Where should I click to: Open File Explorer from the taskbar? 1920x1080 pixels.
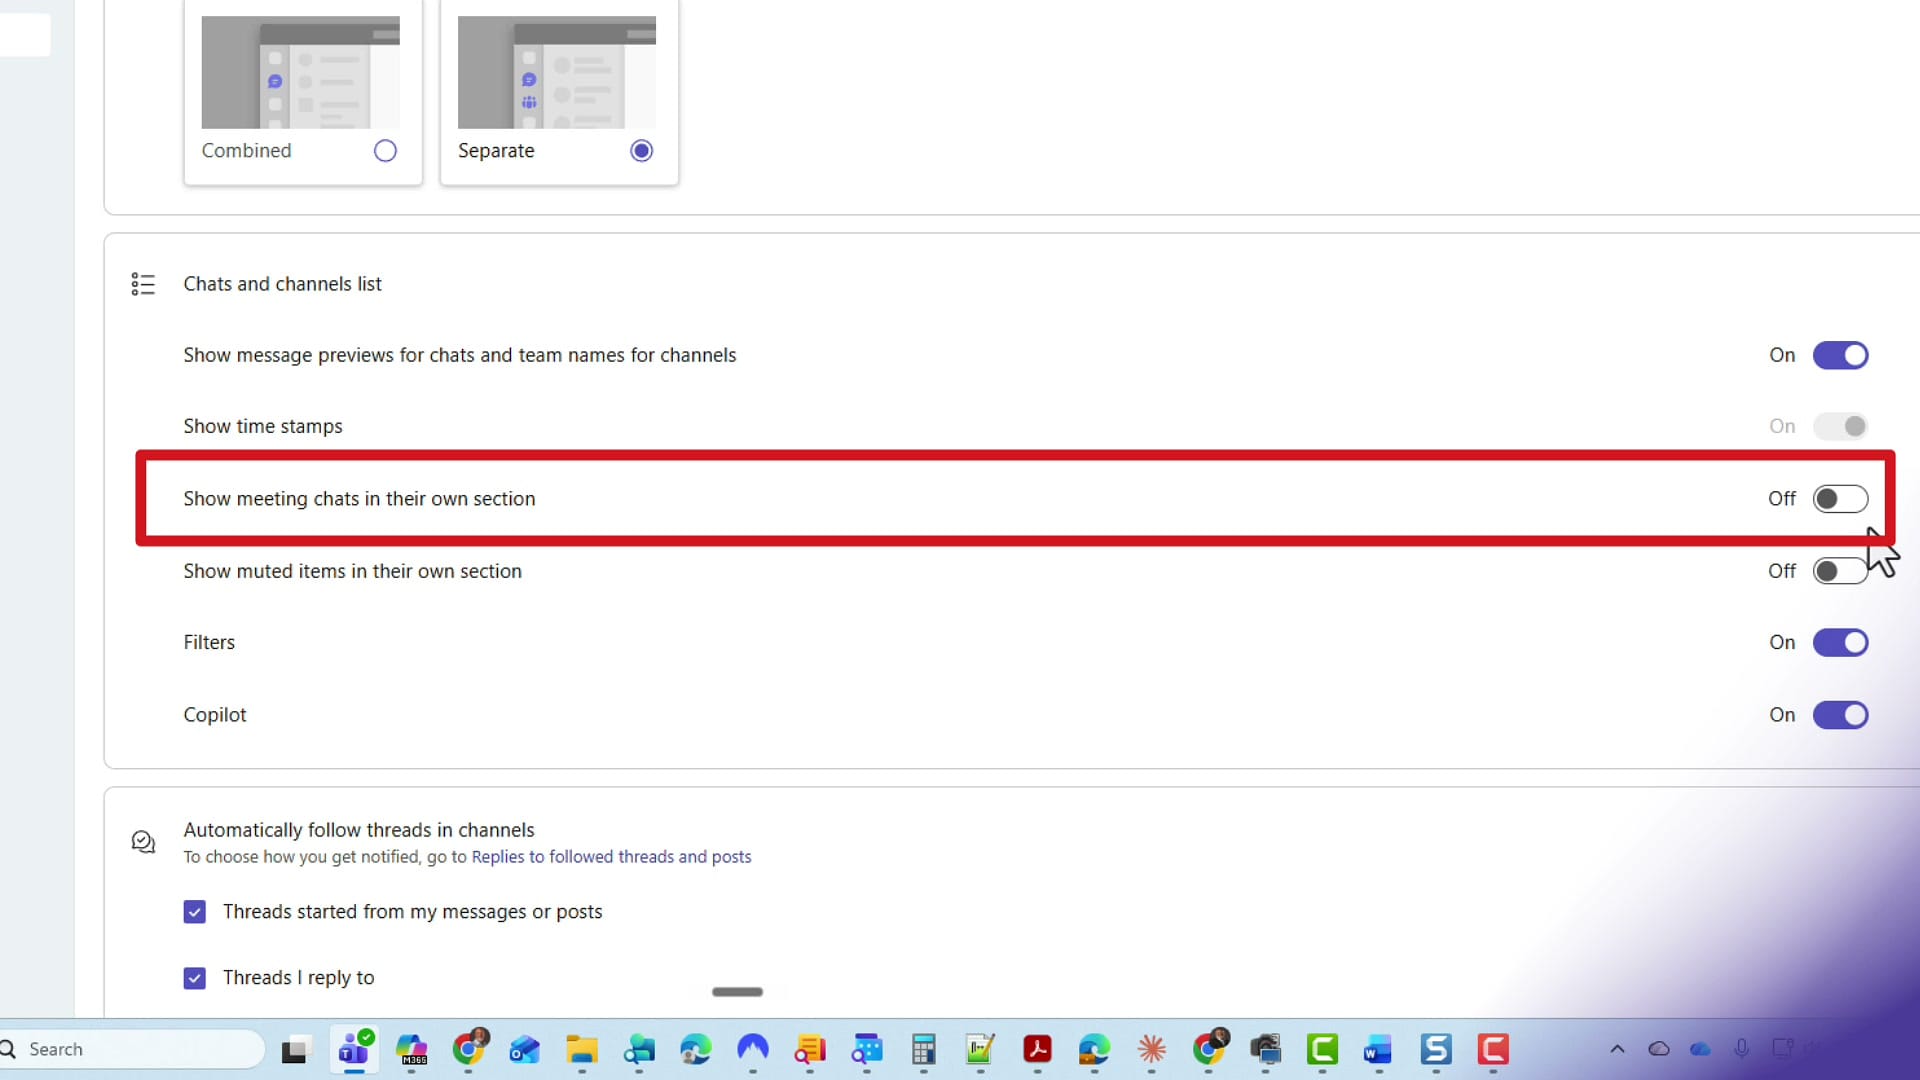581,1050
